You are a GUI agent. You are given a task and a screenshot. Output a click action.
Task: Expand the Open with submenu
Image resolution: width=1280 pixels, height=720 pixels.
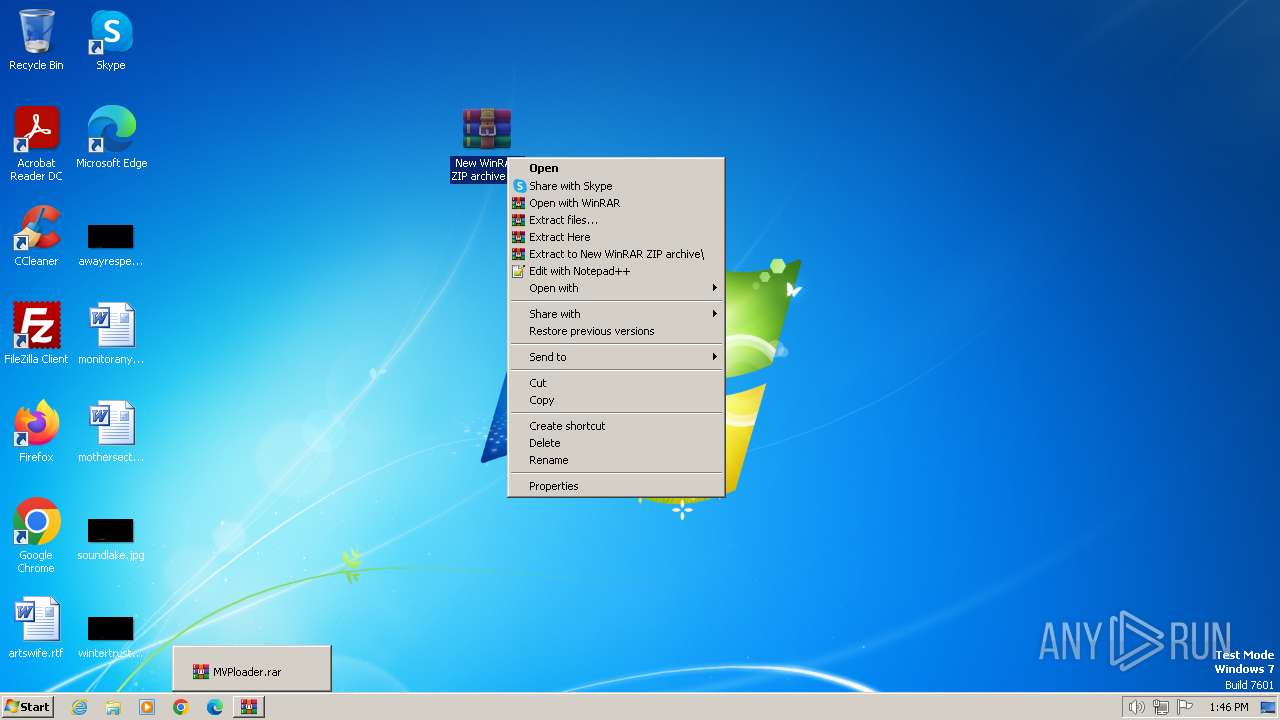point(616,288)
